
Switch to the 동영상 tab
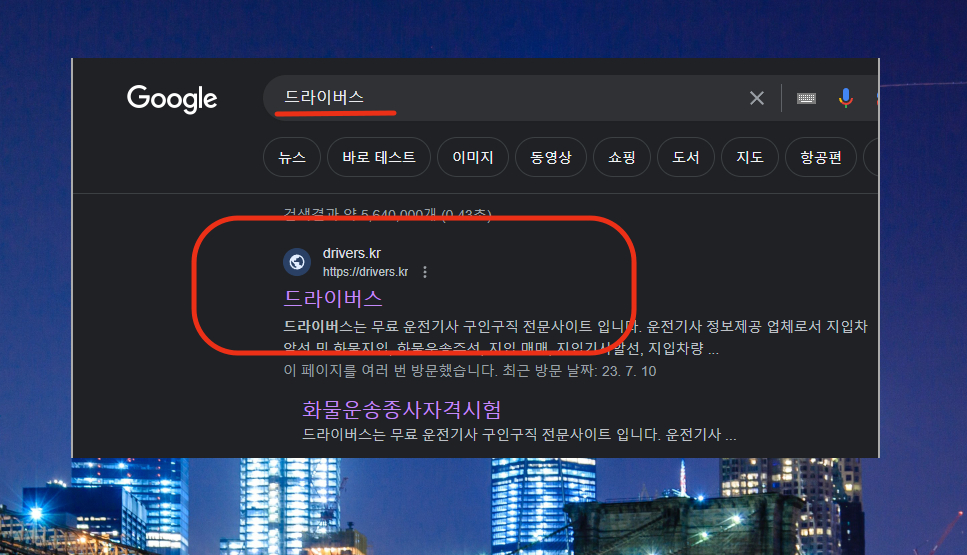pos(551,157)
